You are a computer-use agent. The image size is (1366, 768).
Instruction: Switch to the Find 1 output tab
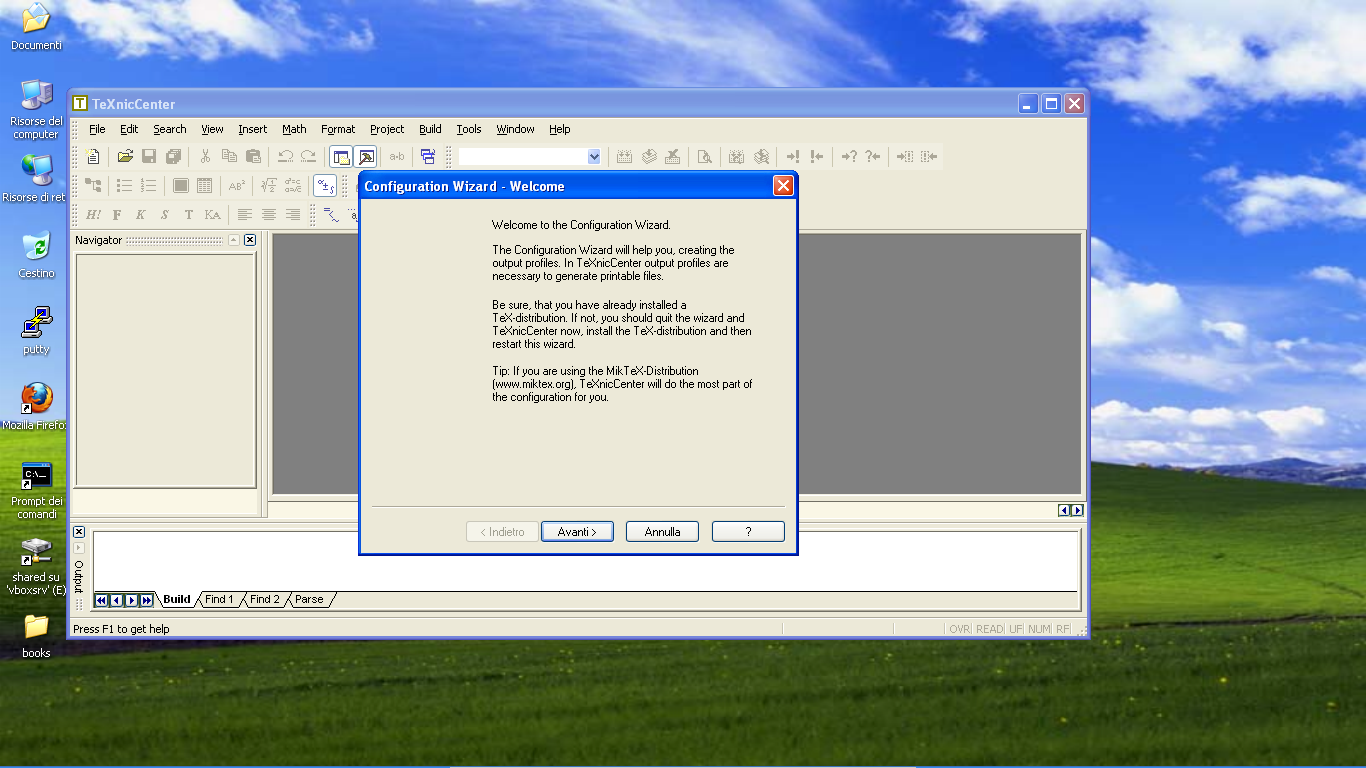[219, 600]
